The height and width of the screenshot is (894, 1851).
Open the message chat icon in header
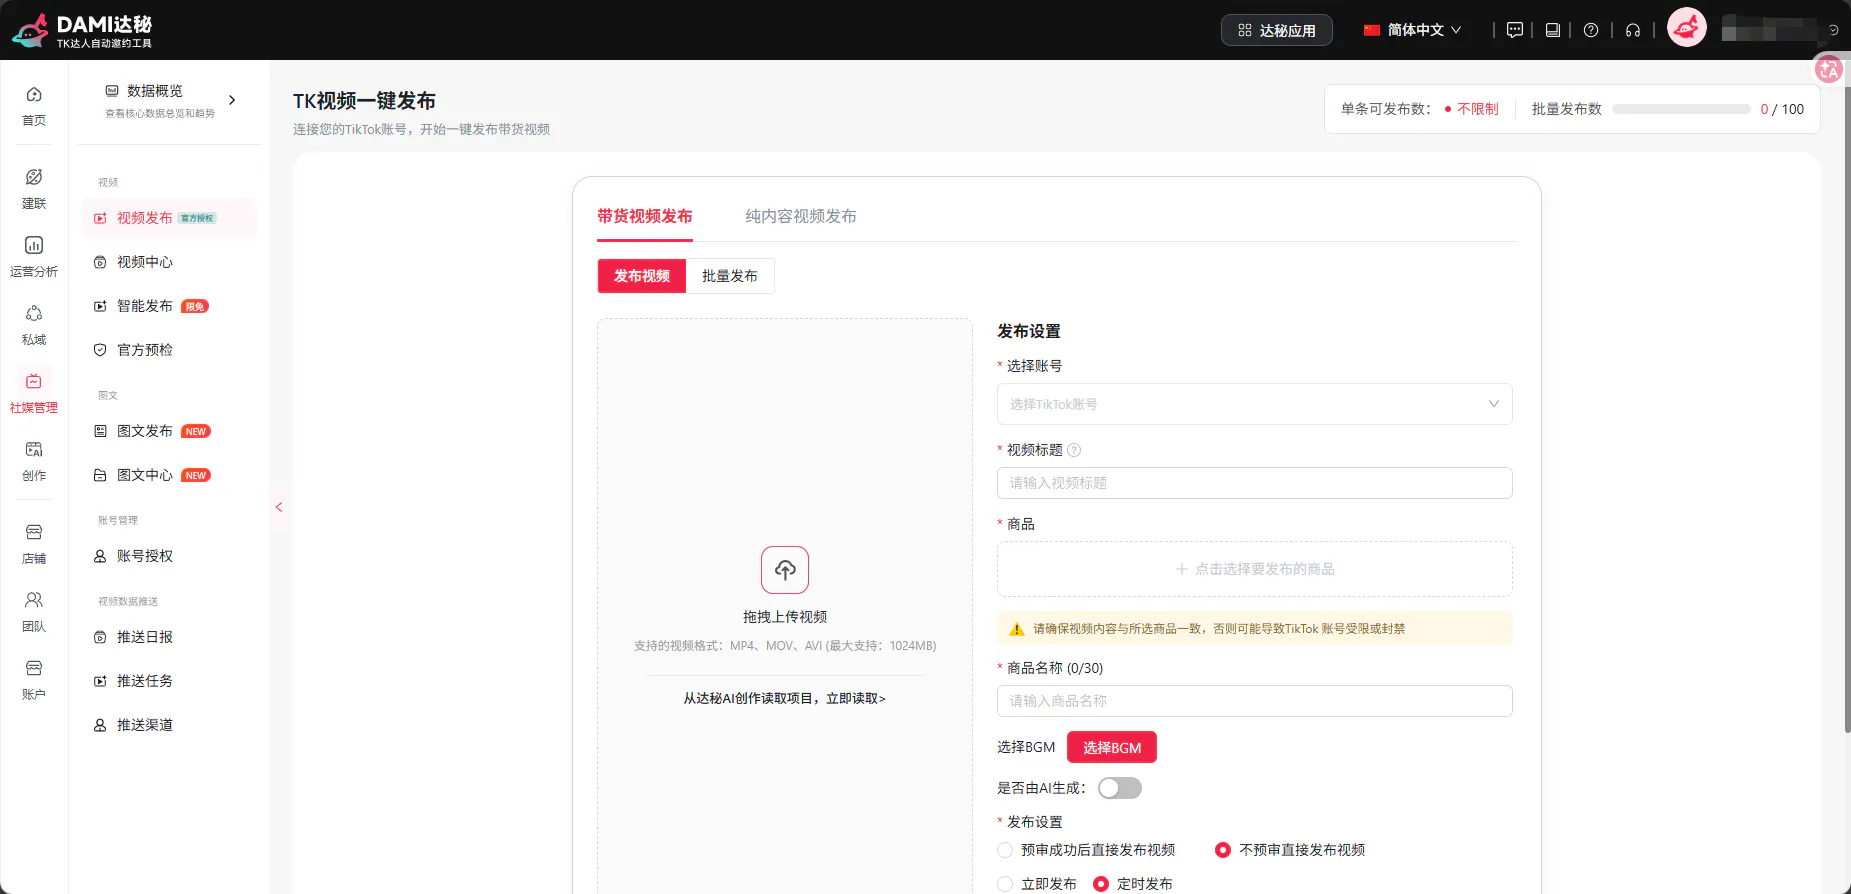[x=1515, y=30]
